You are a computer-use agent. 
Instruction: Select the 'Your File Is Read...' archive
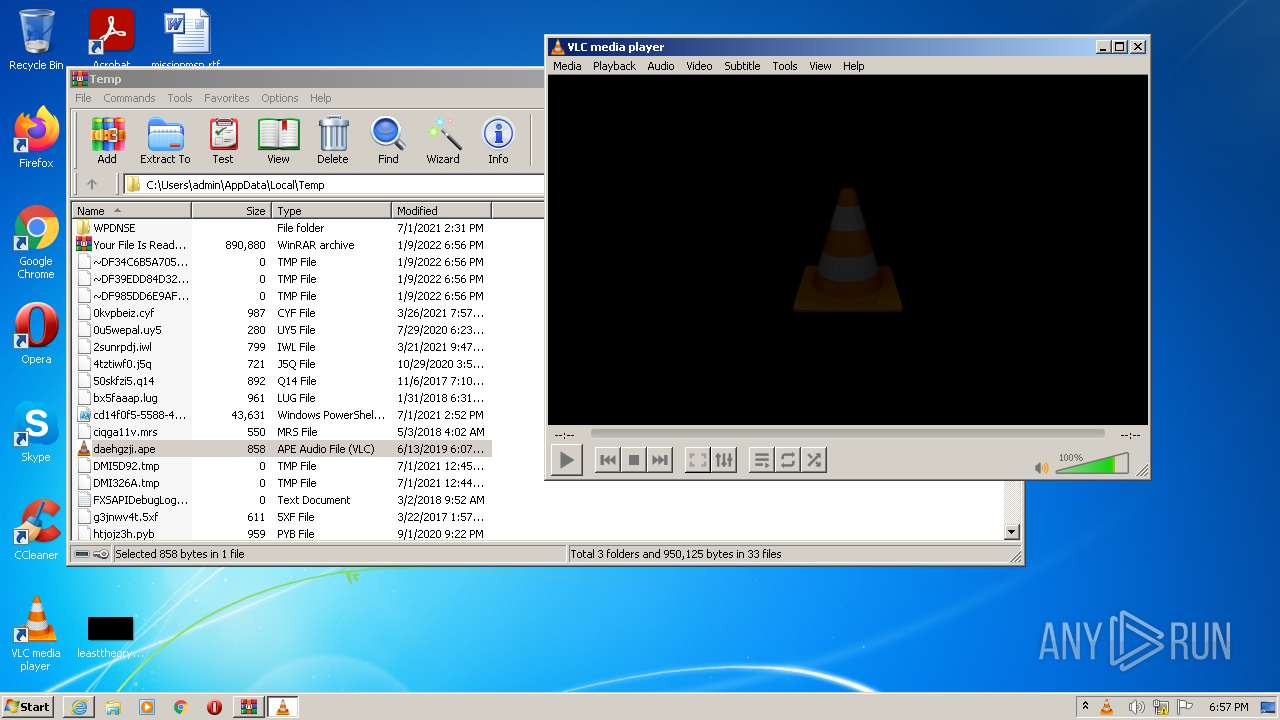(282, 245)
